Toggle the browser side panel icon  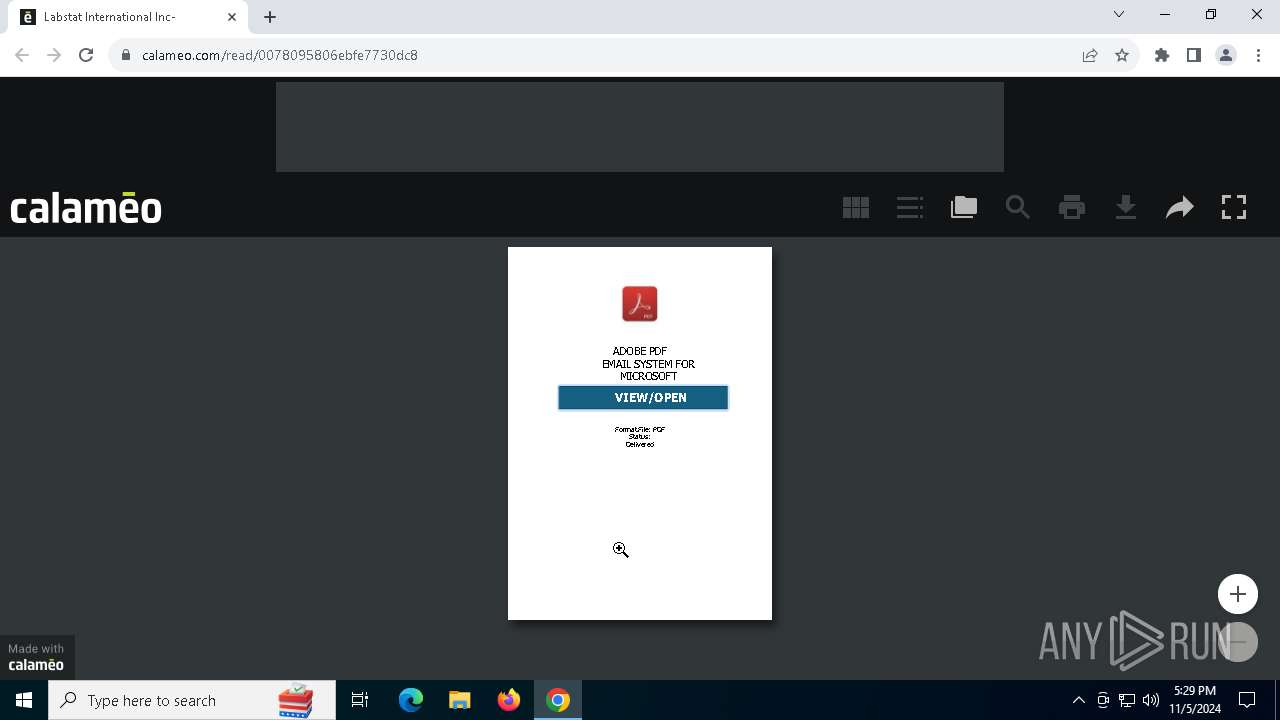1194,55
